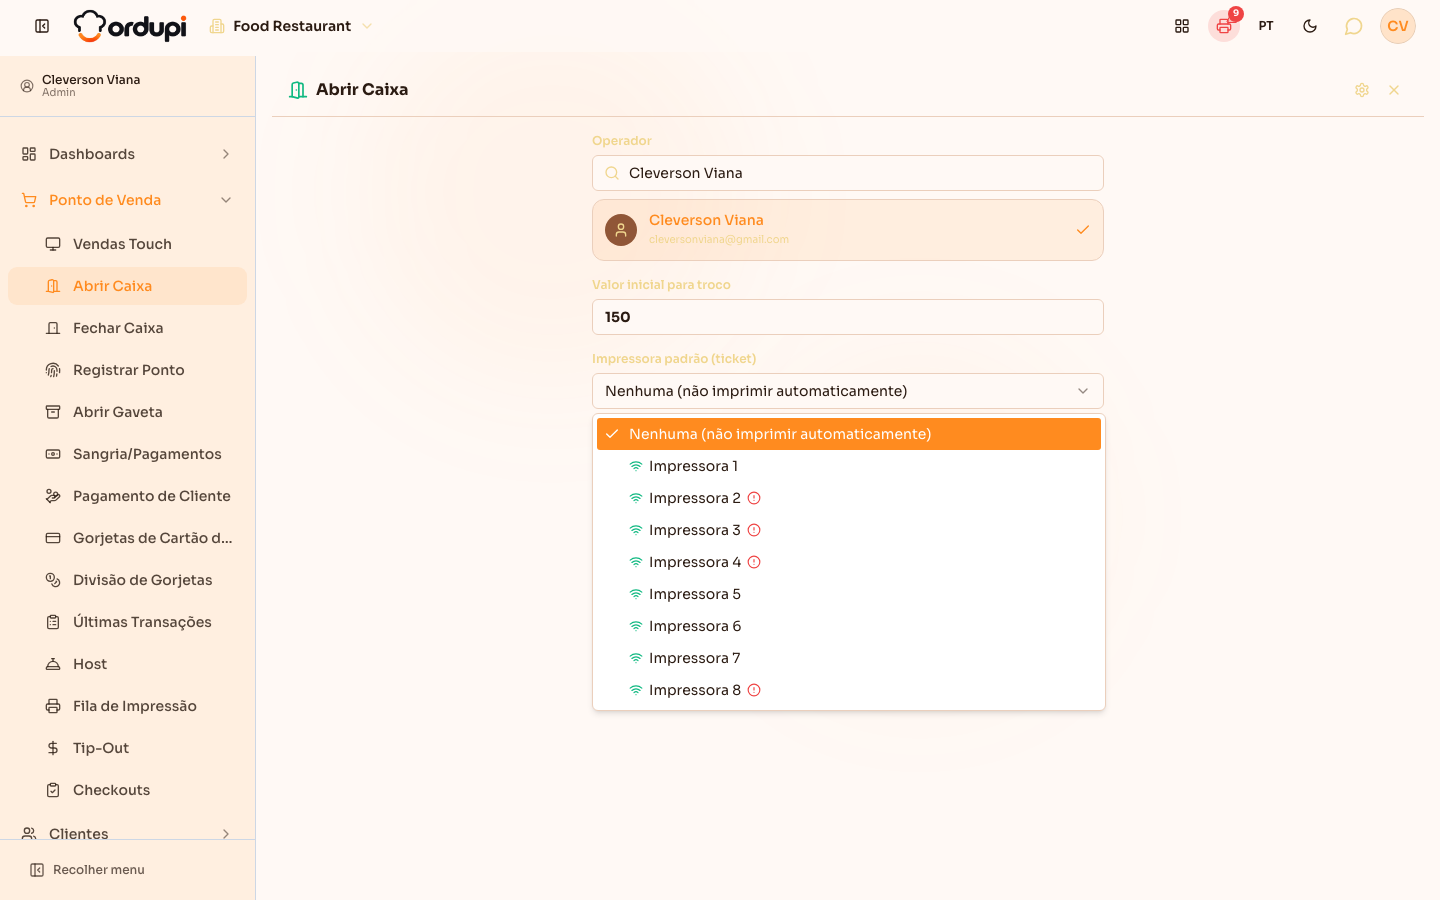1440x900 pixels.
Task: Click the Operador search field
Action: [848, 173]
